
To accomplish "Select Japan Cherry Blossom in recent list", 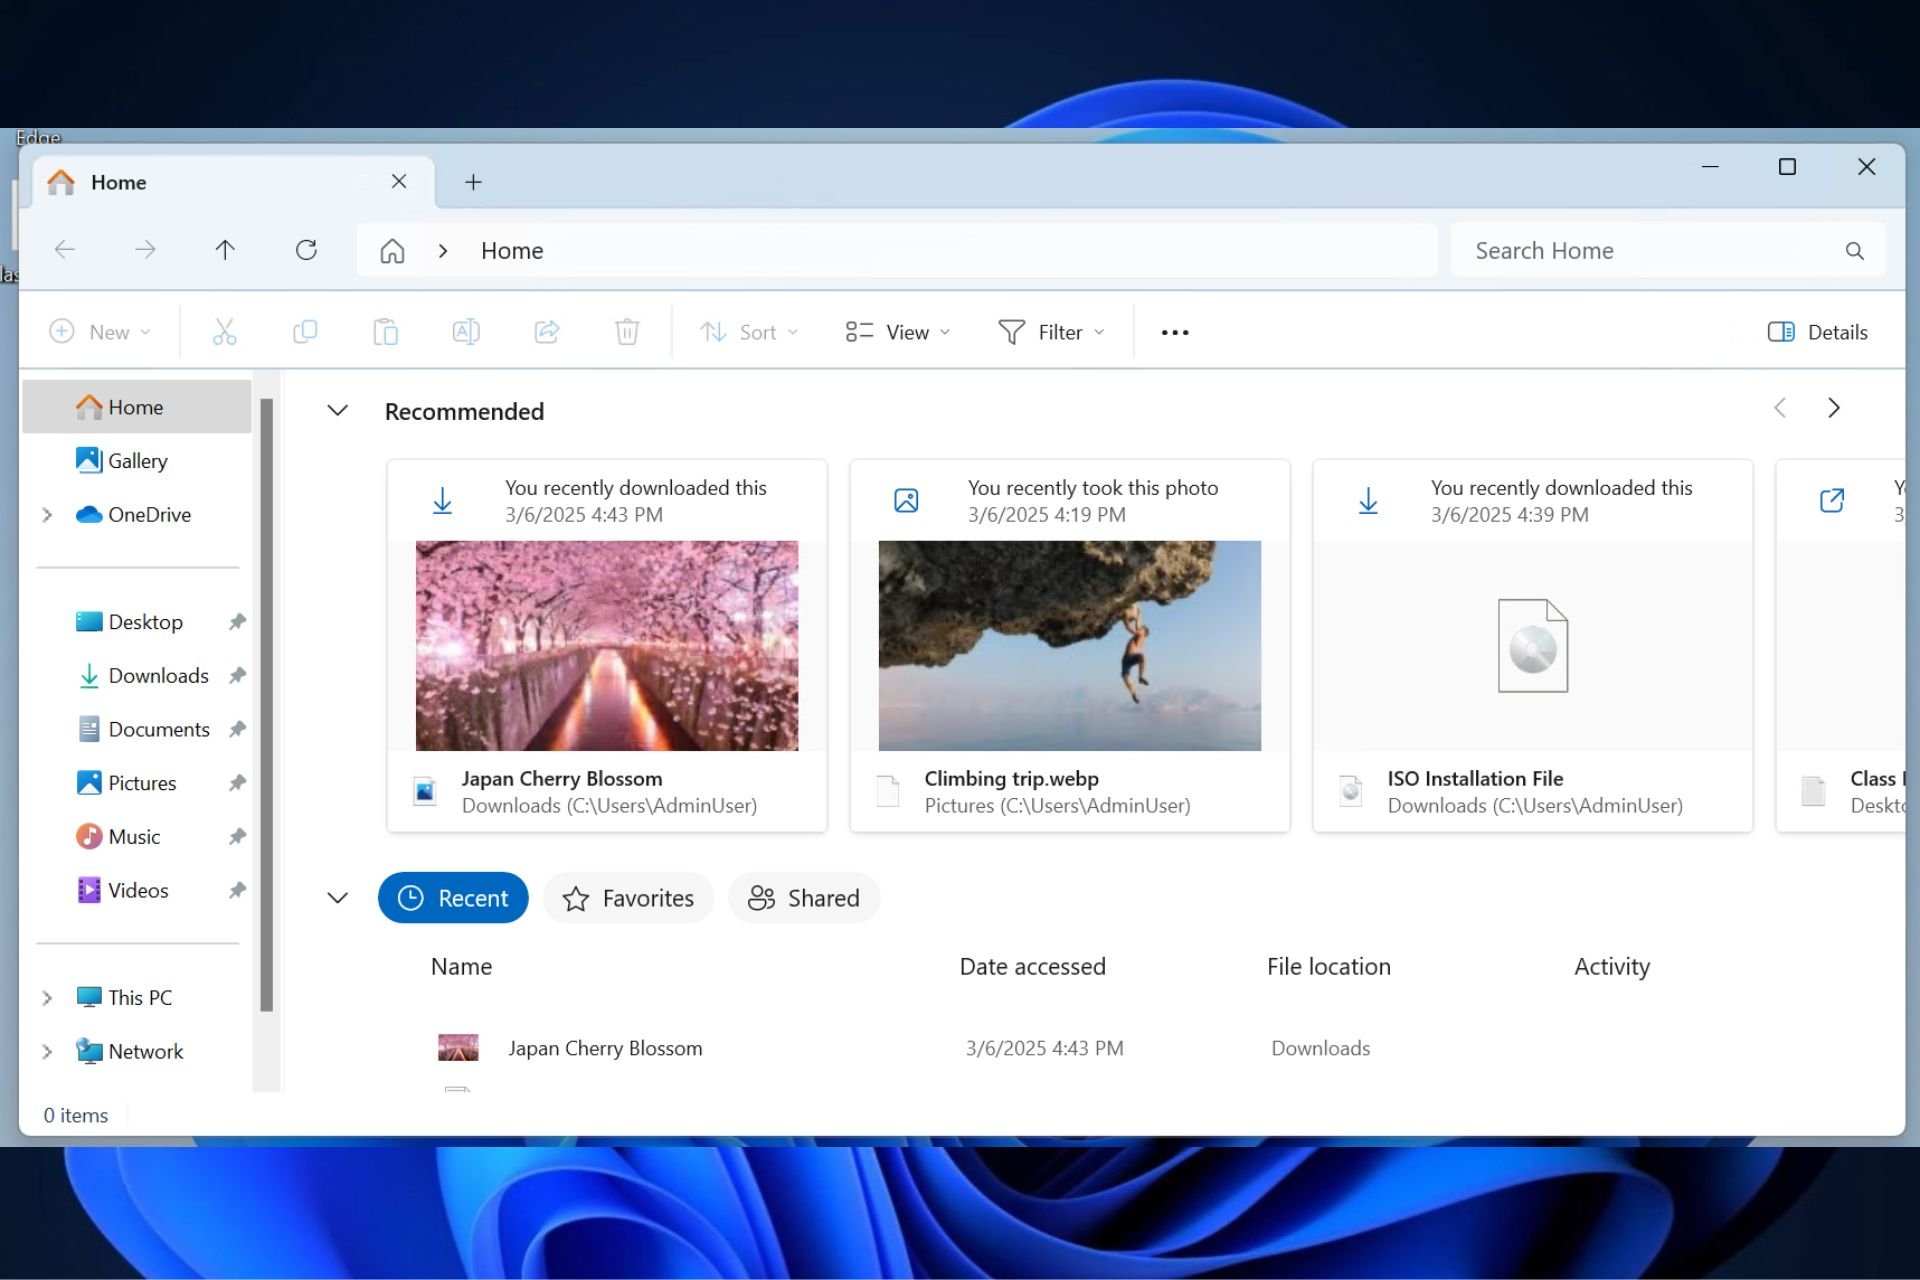I will [605, 1048].
